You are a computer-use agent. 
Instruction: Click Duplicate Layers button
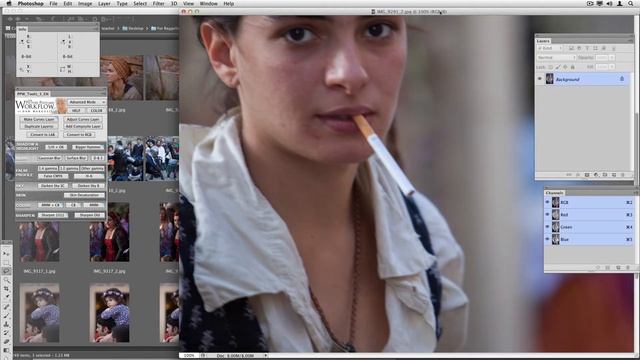39,127
